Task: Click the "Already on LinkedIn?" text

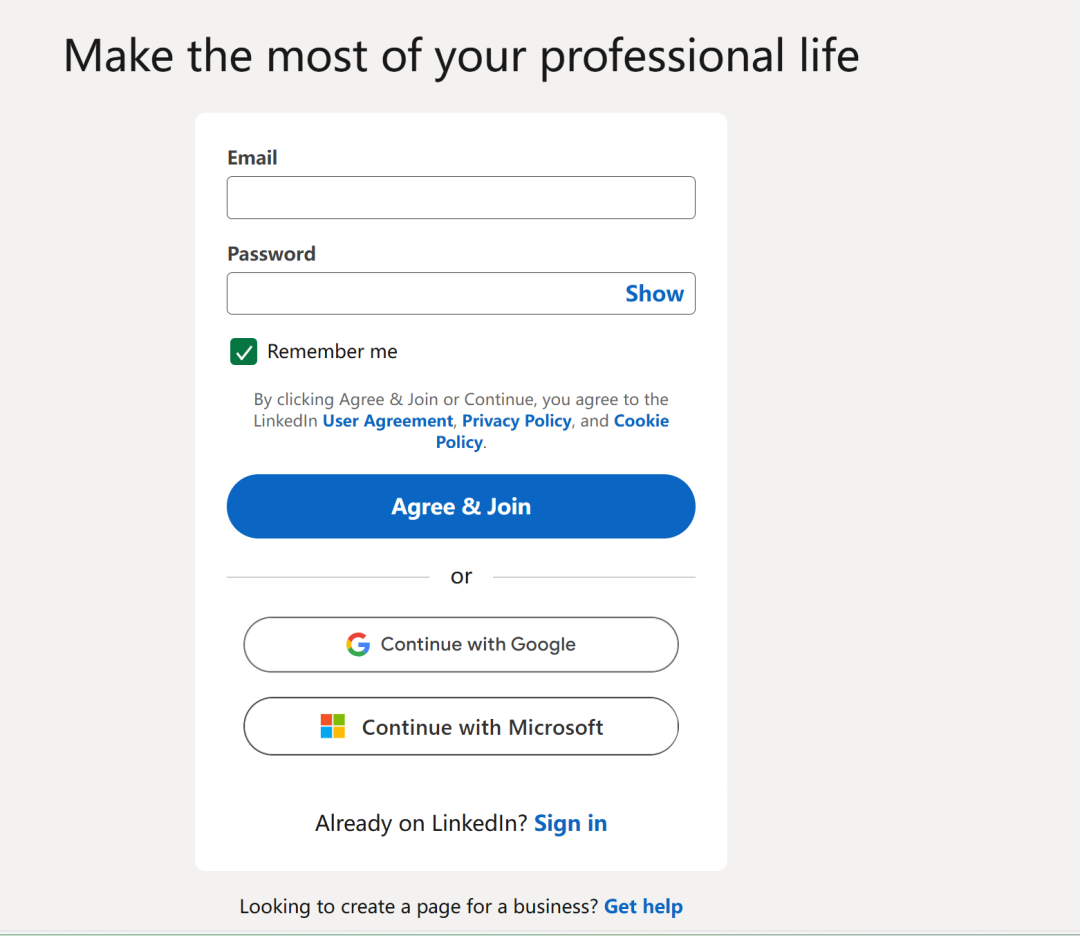Action: (421, 823)
